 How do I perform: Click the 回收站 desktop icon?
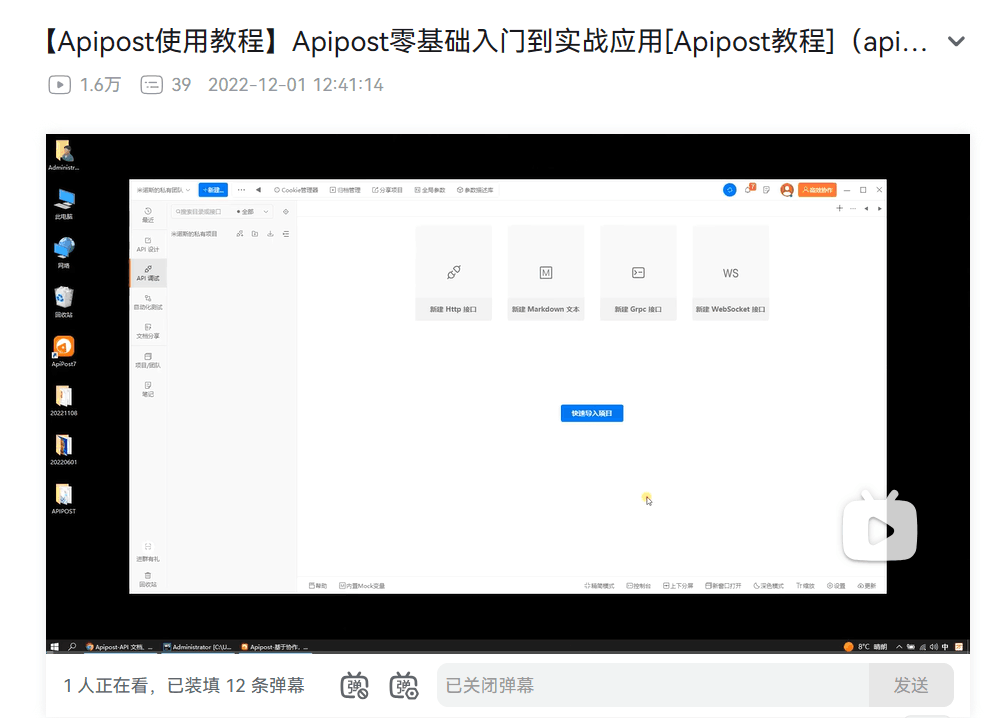pos(63,302)
